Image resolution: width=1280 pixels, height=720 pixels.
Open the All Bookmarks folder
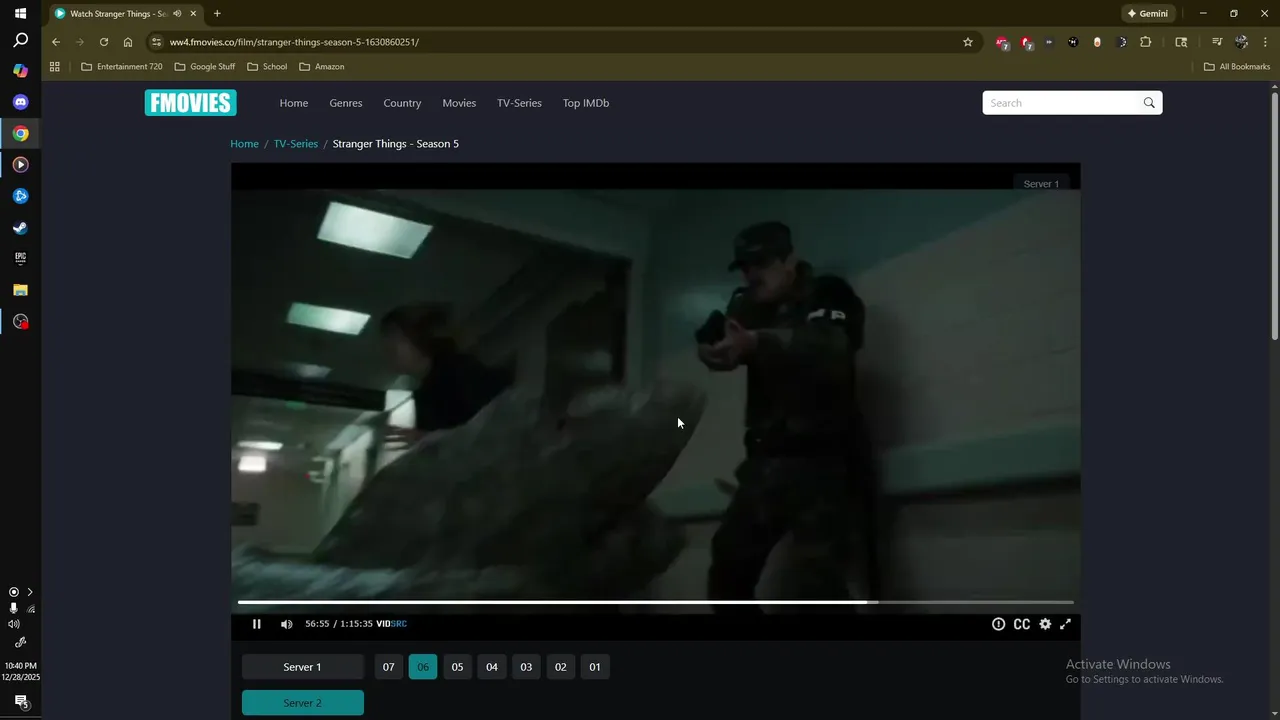click(1237, 67)
